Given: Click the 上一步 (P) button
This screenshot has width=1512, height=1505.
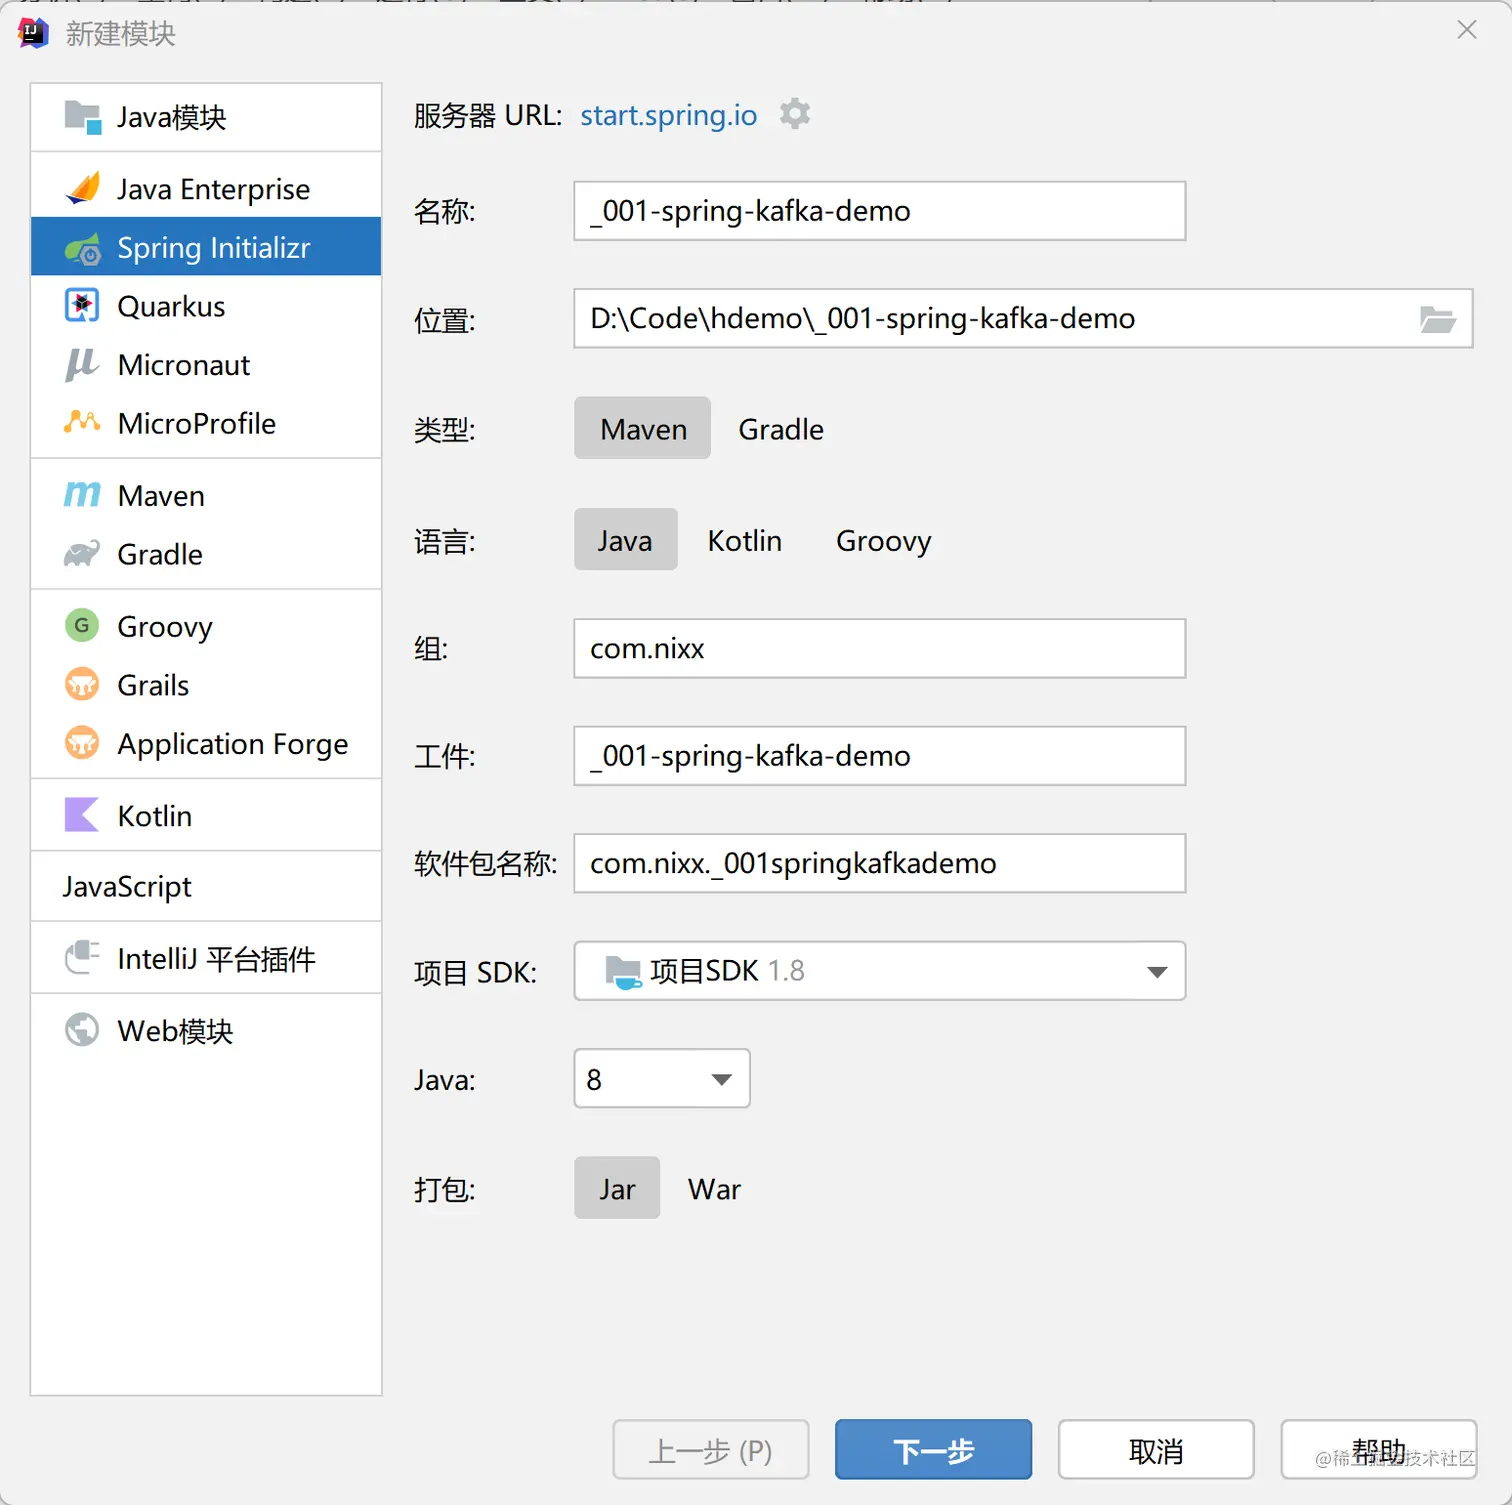Looking at the screenshot, I should coord(711,1449).
